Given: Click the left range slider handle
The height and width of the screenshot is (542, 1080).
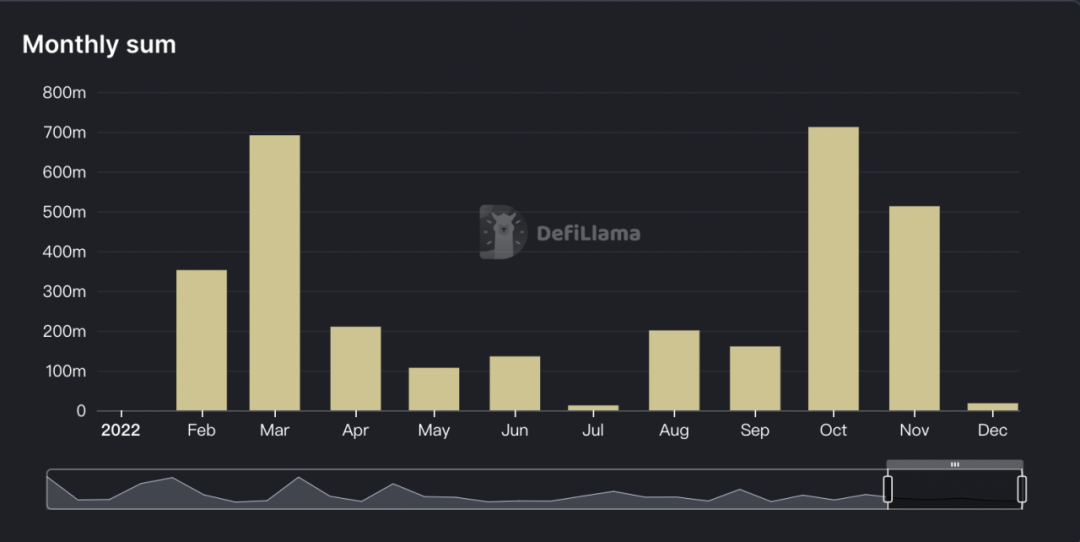Looking at the screenshot, I should 888,489.
